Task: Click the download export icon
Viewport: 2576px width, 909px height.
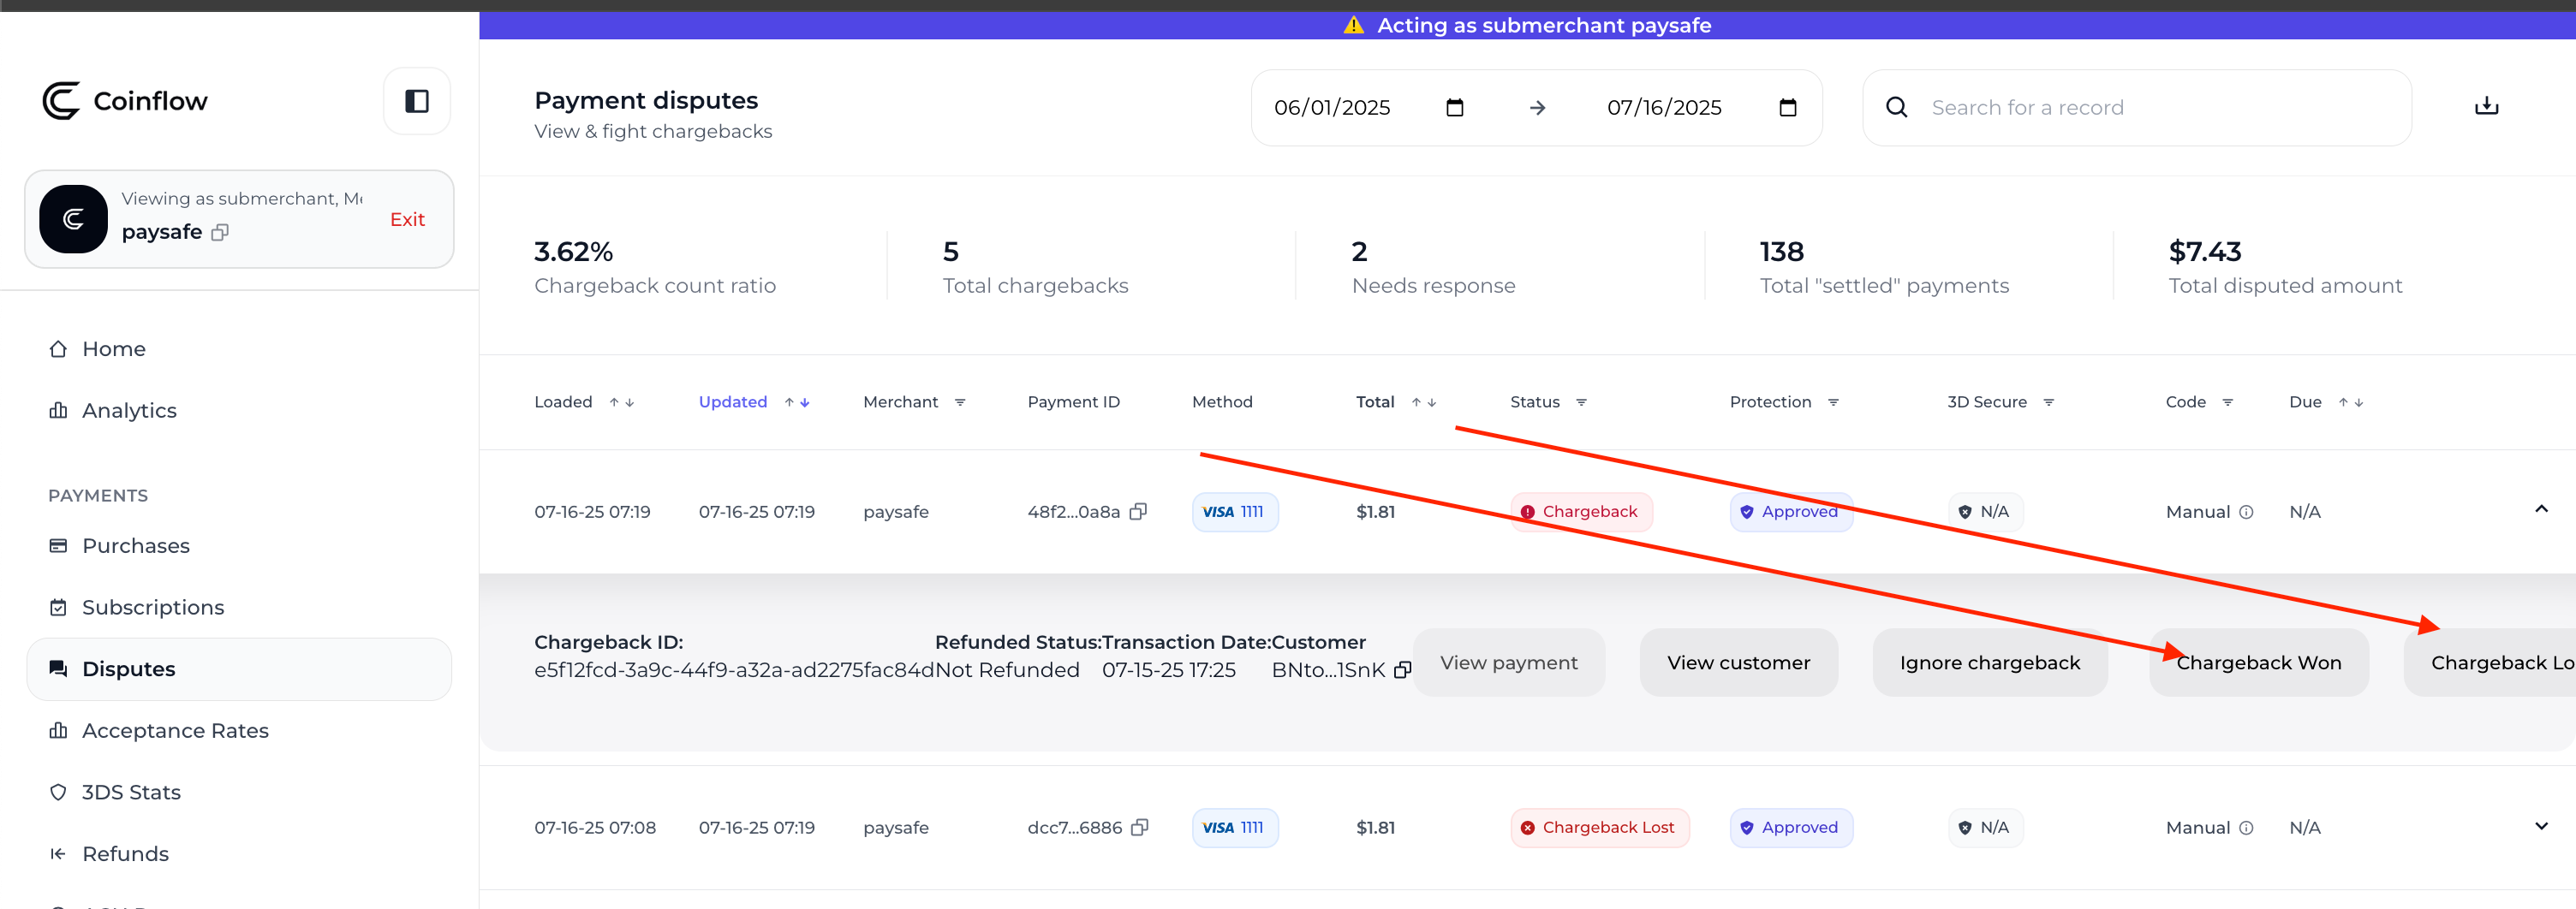Action: click(2487, 106)
